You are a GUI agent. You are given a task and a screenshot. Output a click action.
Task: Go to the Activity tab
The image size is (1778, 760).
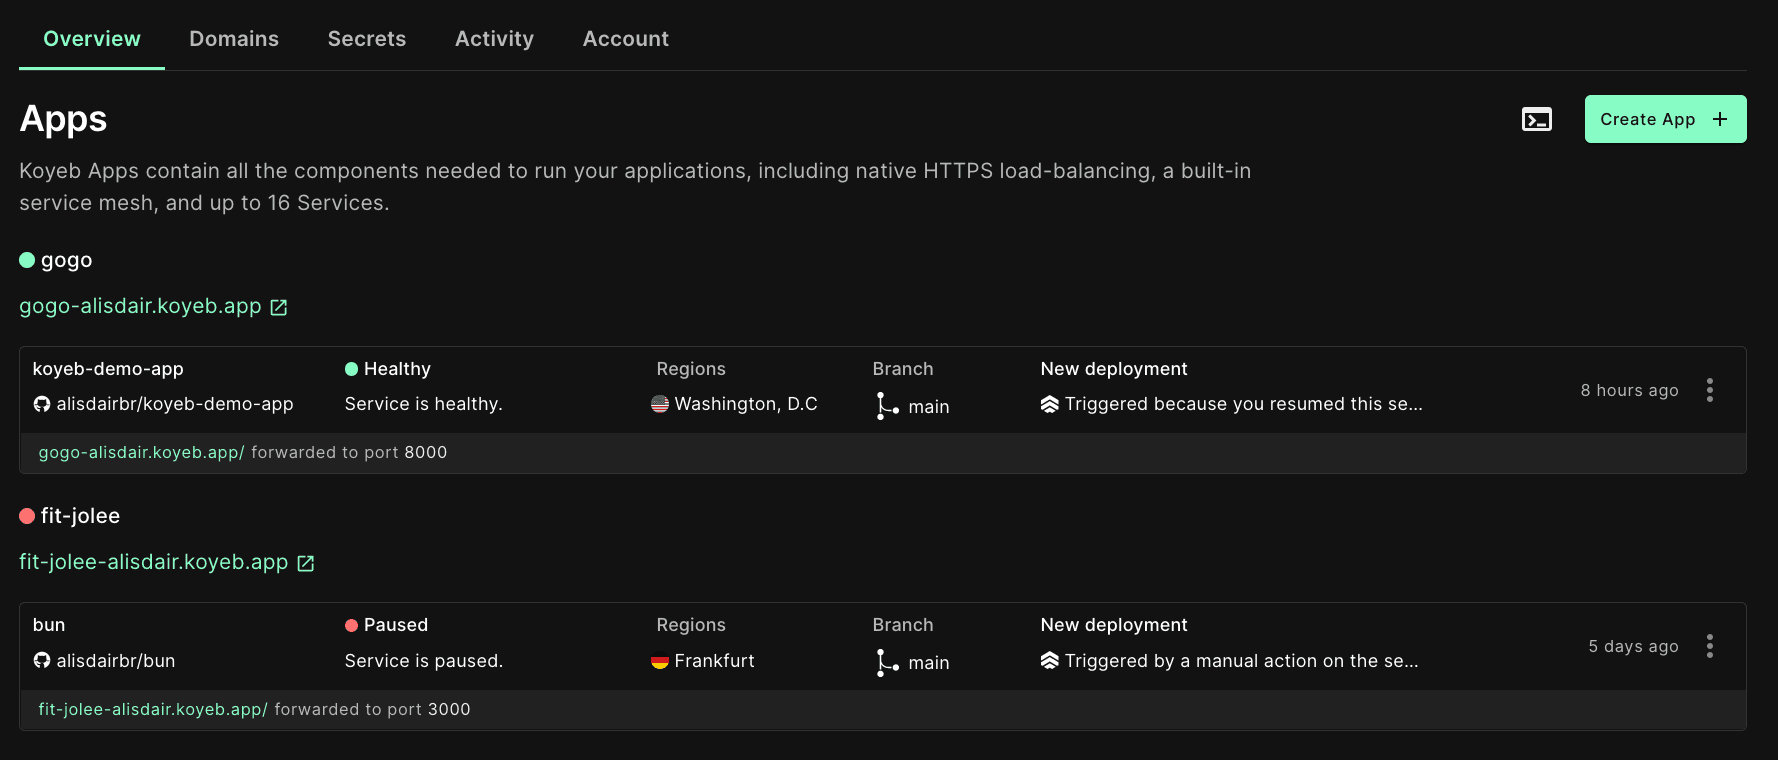[494, 39]
